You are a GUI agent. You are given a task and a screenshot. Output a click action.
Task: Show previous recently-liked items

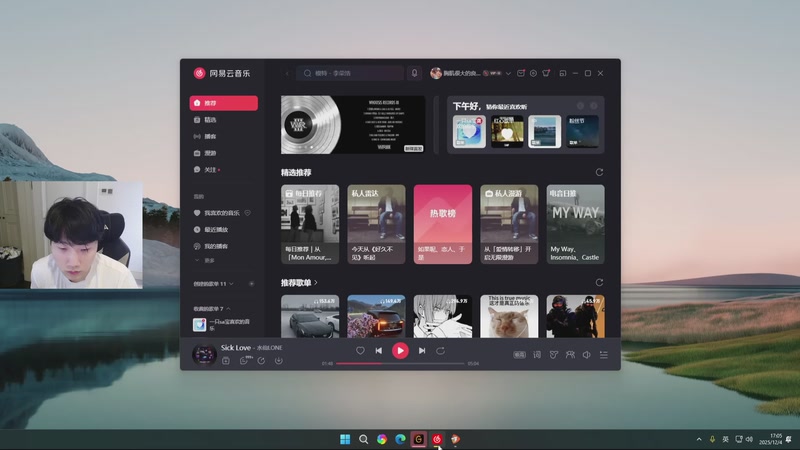tap(580, 106)
